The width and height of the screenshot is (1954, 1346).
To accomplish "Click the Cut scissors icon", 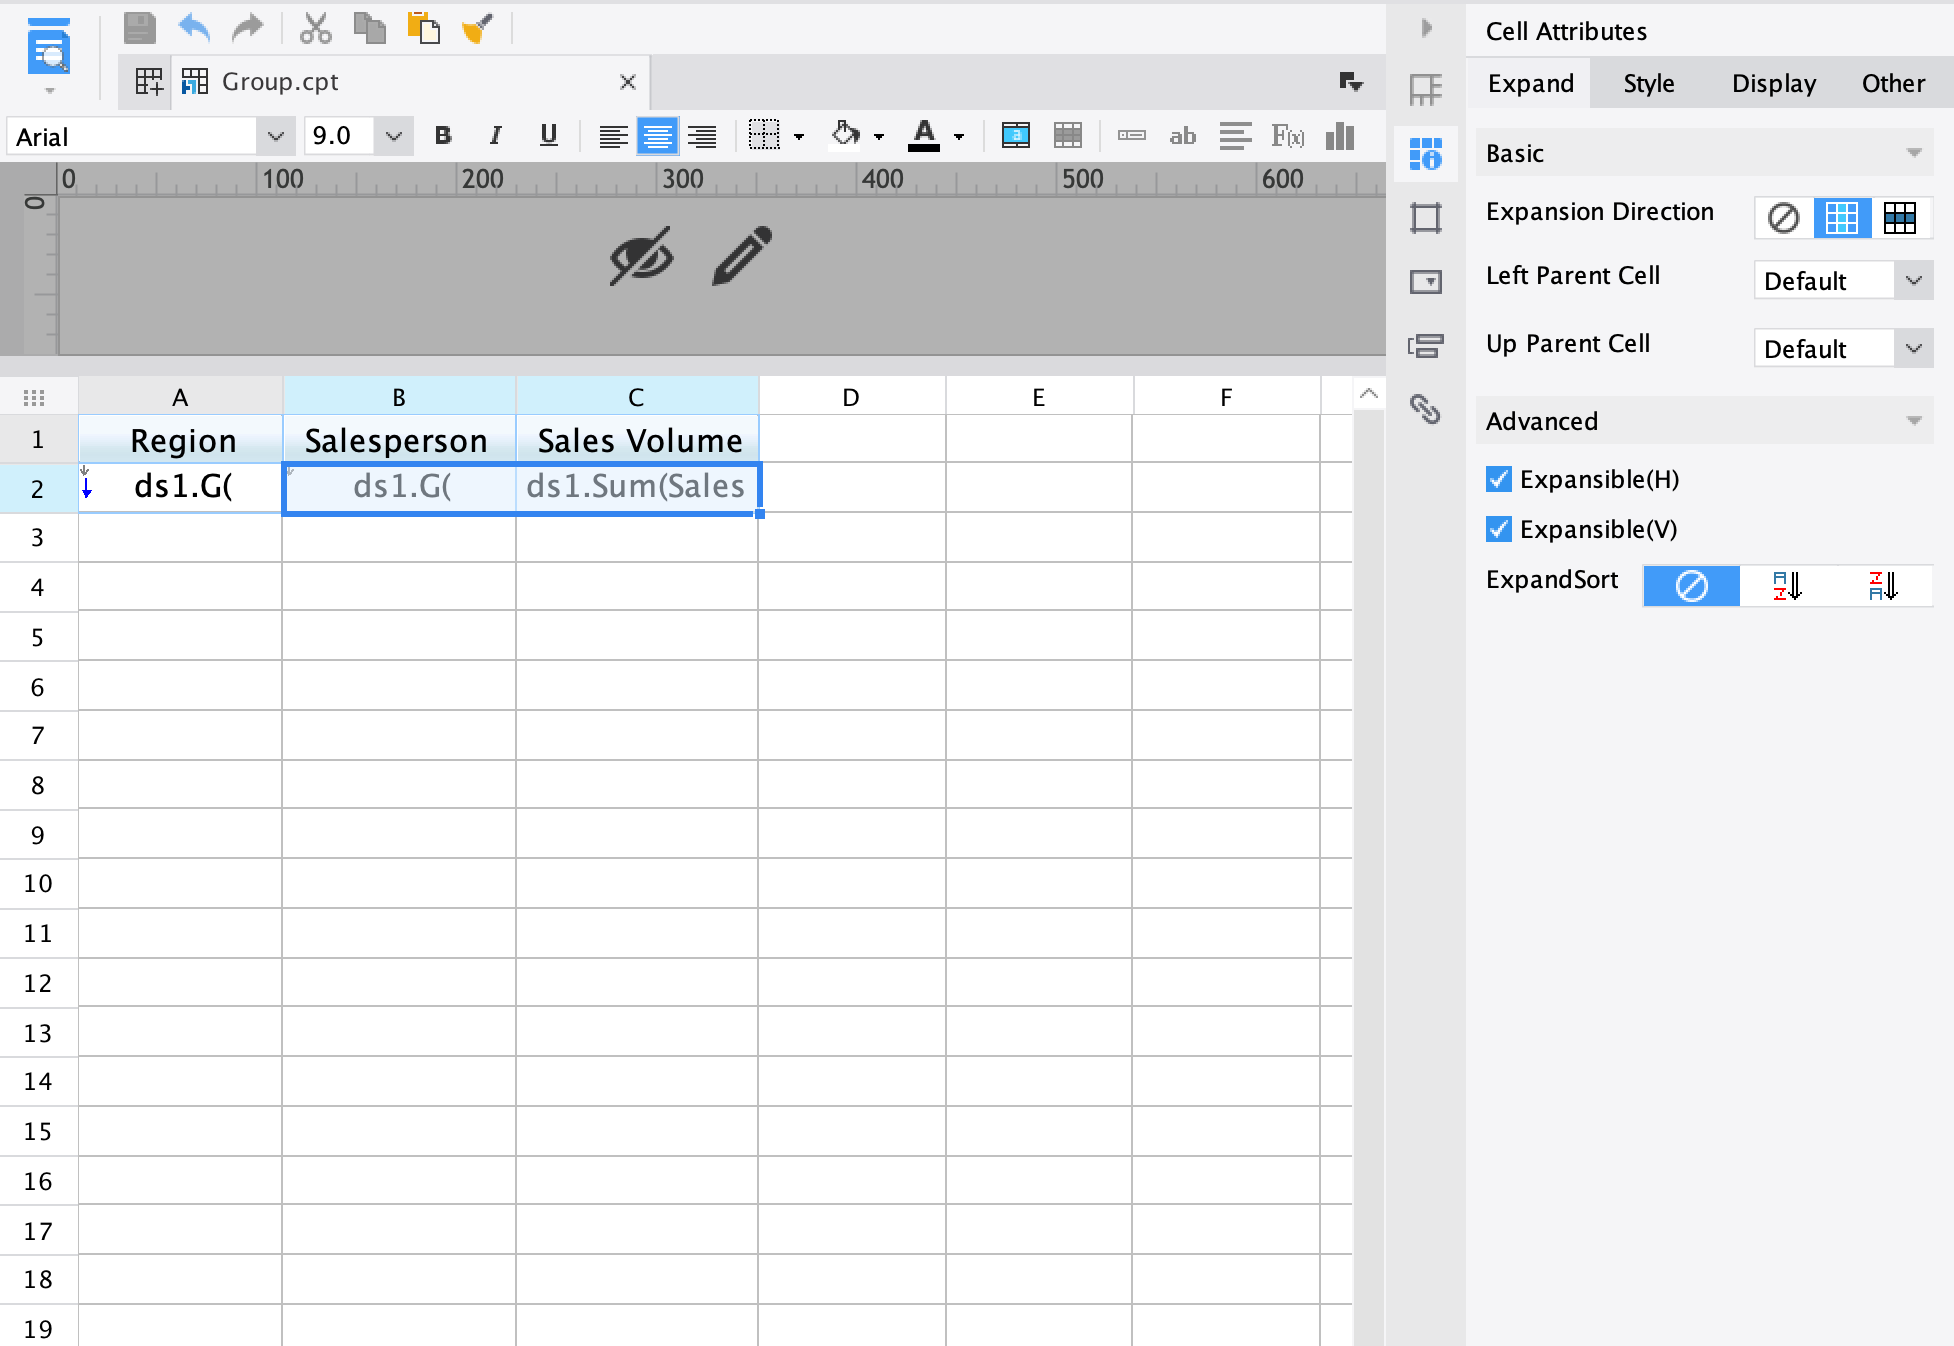I will coord(315,29).
